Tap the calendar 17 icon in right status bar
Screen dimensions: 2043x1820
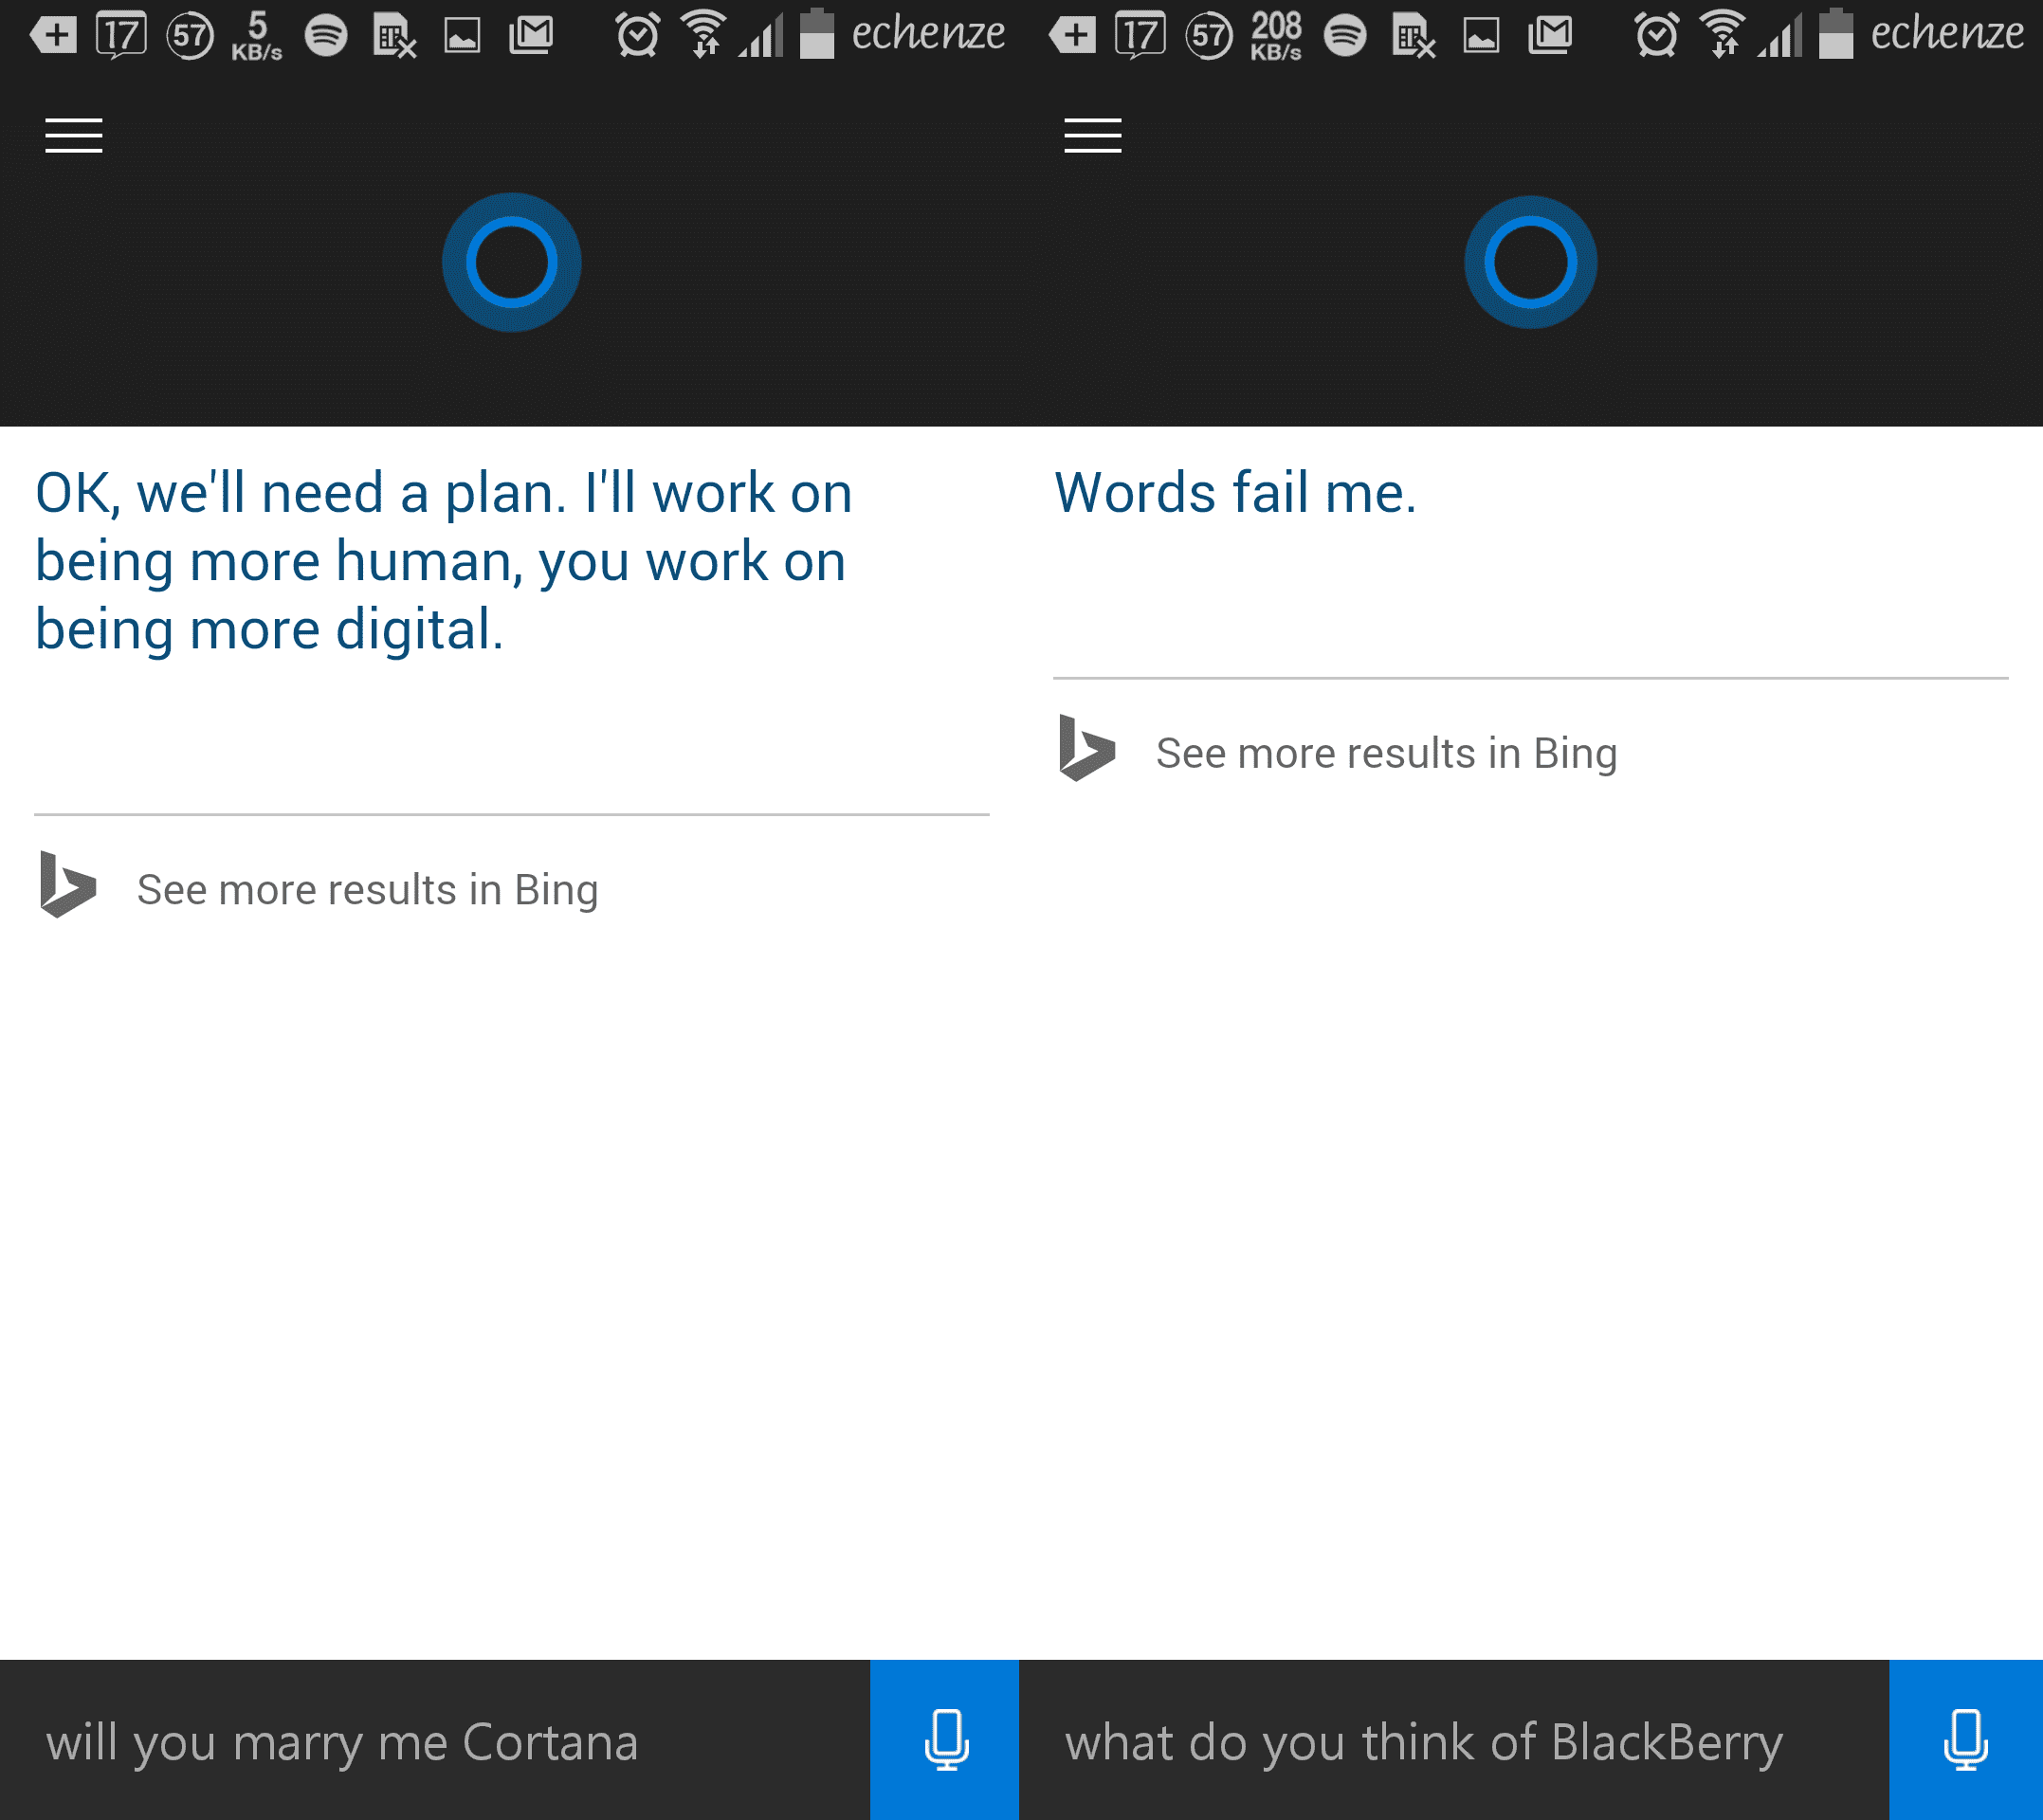[x=1141, y=36]
